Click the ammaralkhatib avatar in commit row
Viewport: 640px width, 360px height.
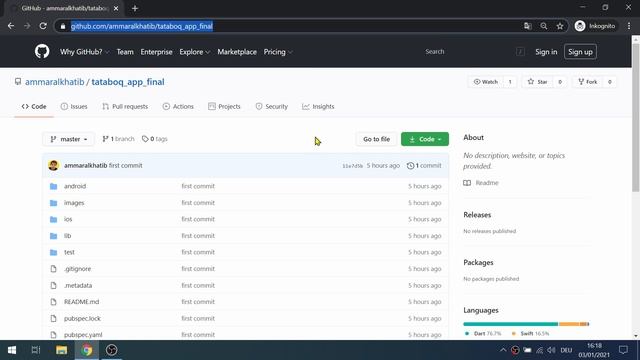click(53, 165)
